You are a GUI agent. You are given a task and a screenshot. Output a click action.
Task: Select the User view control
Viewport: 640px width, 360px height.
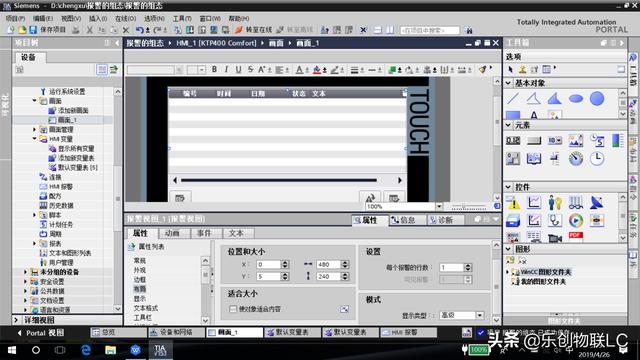coord(554,202)
